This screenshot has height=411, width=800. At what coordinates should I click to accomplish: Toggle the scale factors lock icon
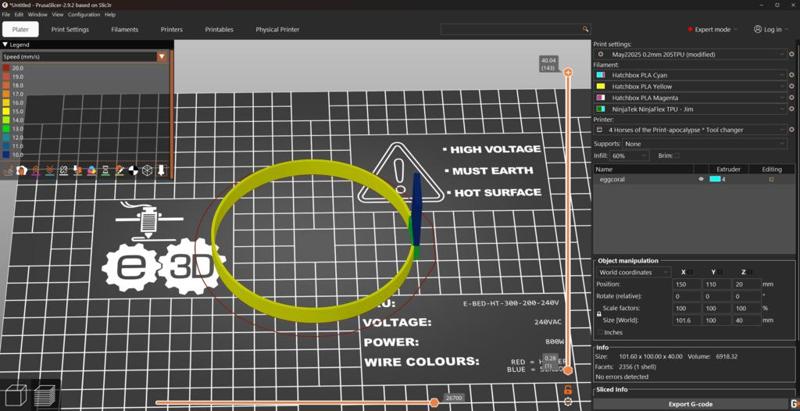[599, 314]
